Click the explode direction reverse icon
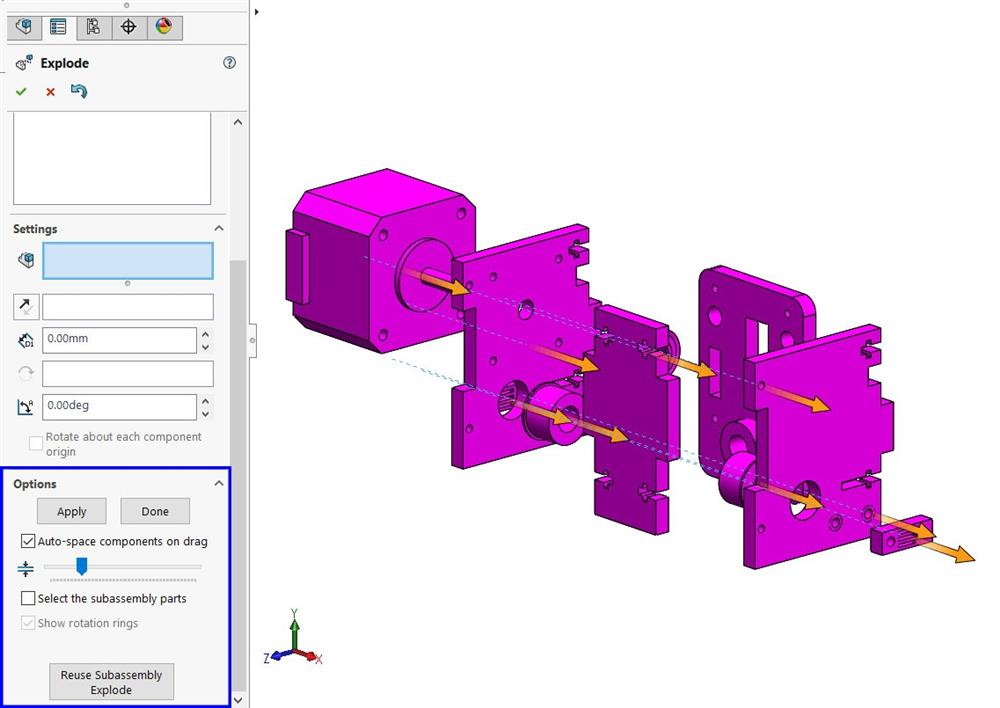Screen dimensions: 1000x708 tap(26, 307)
